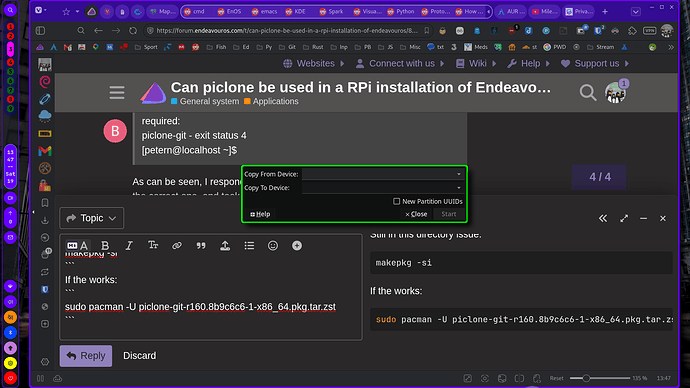Image resolution: width=690 pixels, height=388 pixels.
Task: Expand the Support us menu
Action: (x=595, y=63)
